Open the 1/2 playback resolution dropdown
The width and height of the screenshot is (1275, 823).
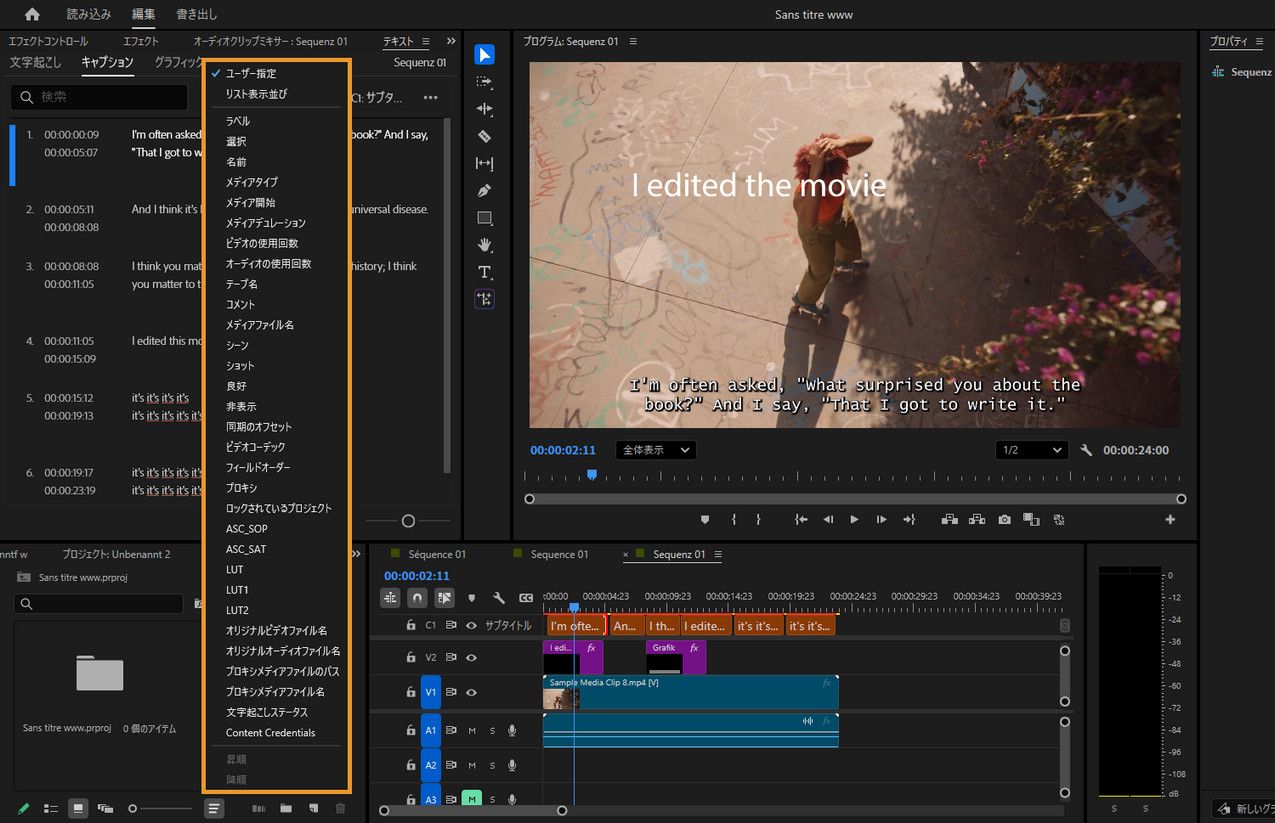coord(1031,451)
